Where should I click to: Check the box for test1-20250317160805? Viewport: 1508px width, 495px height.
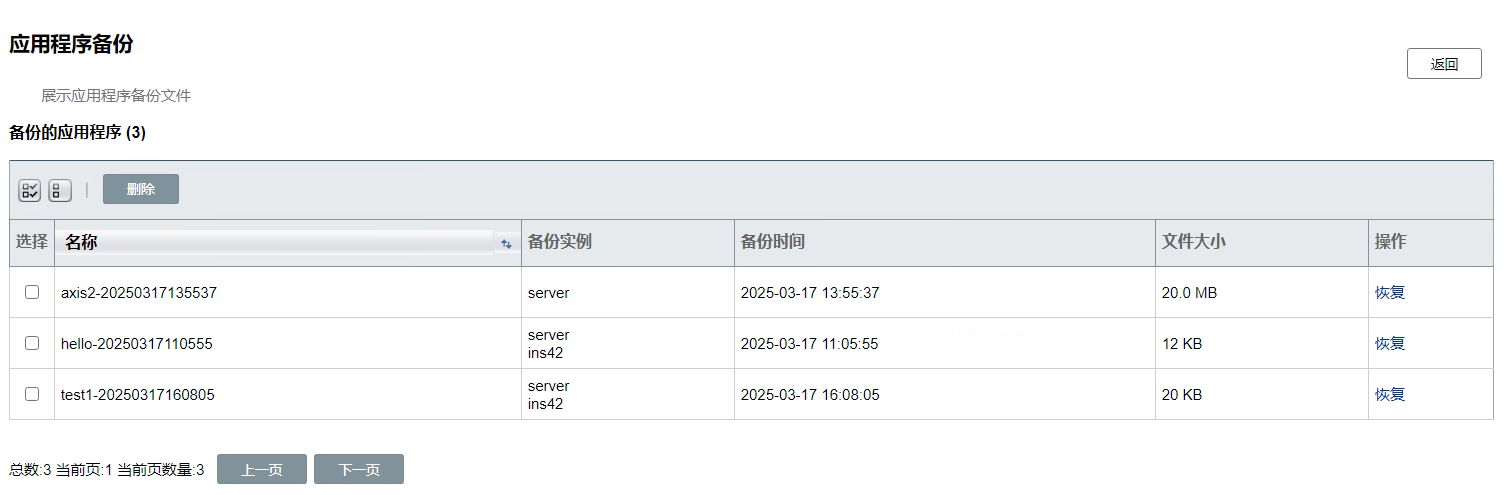[32, 394]
